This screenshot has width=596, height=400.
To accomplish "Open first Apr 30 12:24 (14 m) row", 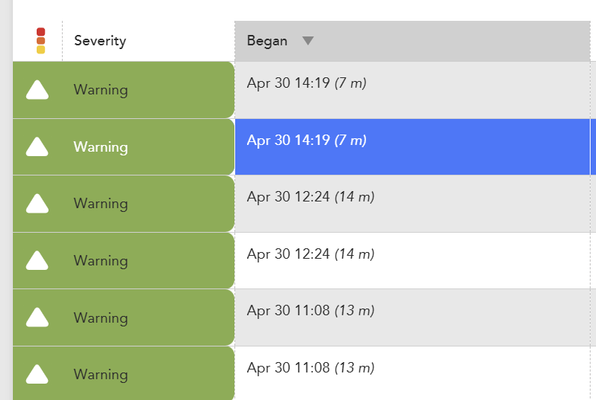I will (x=412, y=203).
